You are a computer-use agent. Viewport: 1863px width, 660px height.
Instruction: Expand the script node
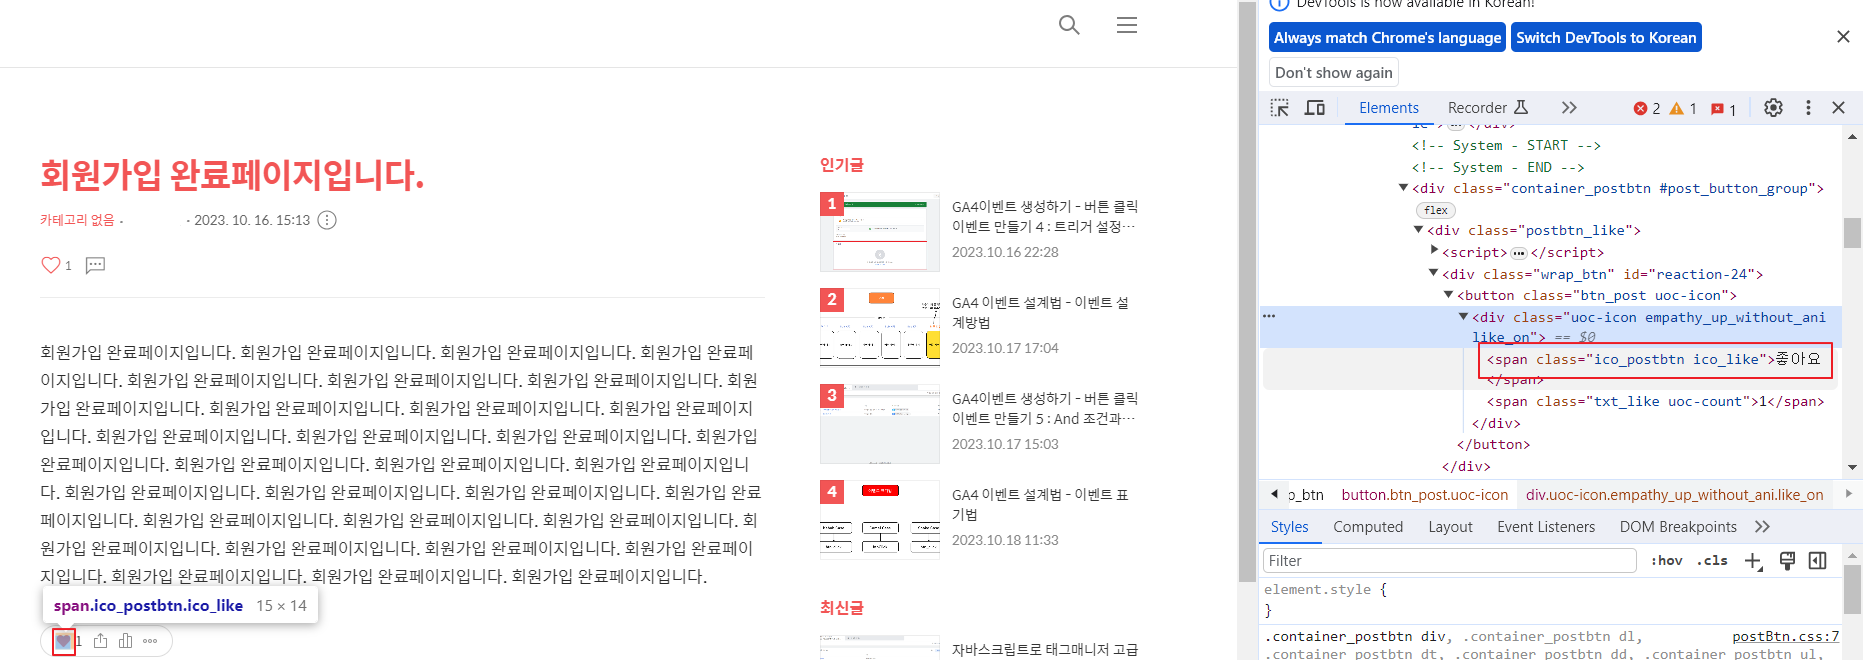point(1434,251)
